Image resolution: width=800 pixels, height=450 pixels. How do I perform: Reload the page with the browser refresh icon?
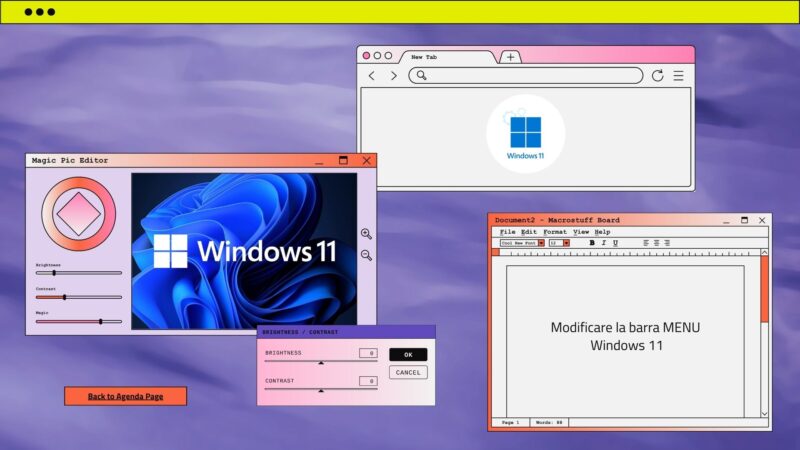[x=657, y=76]
